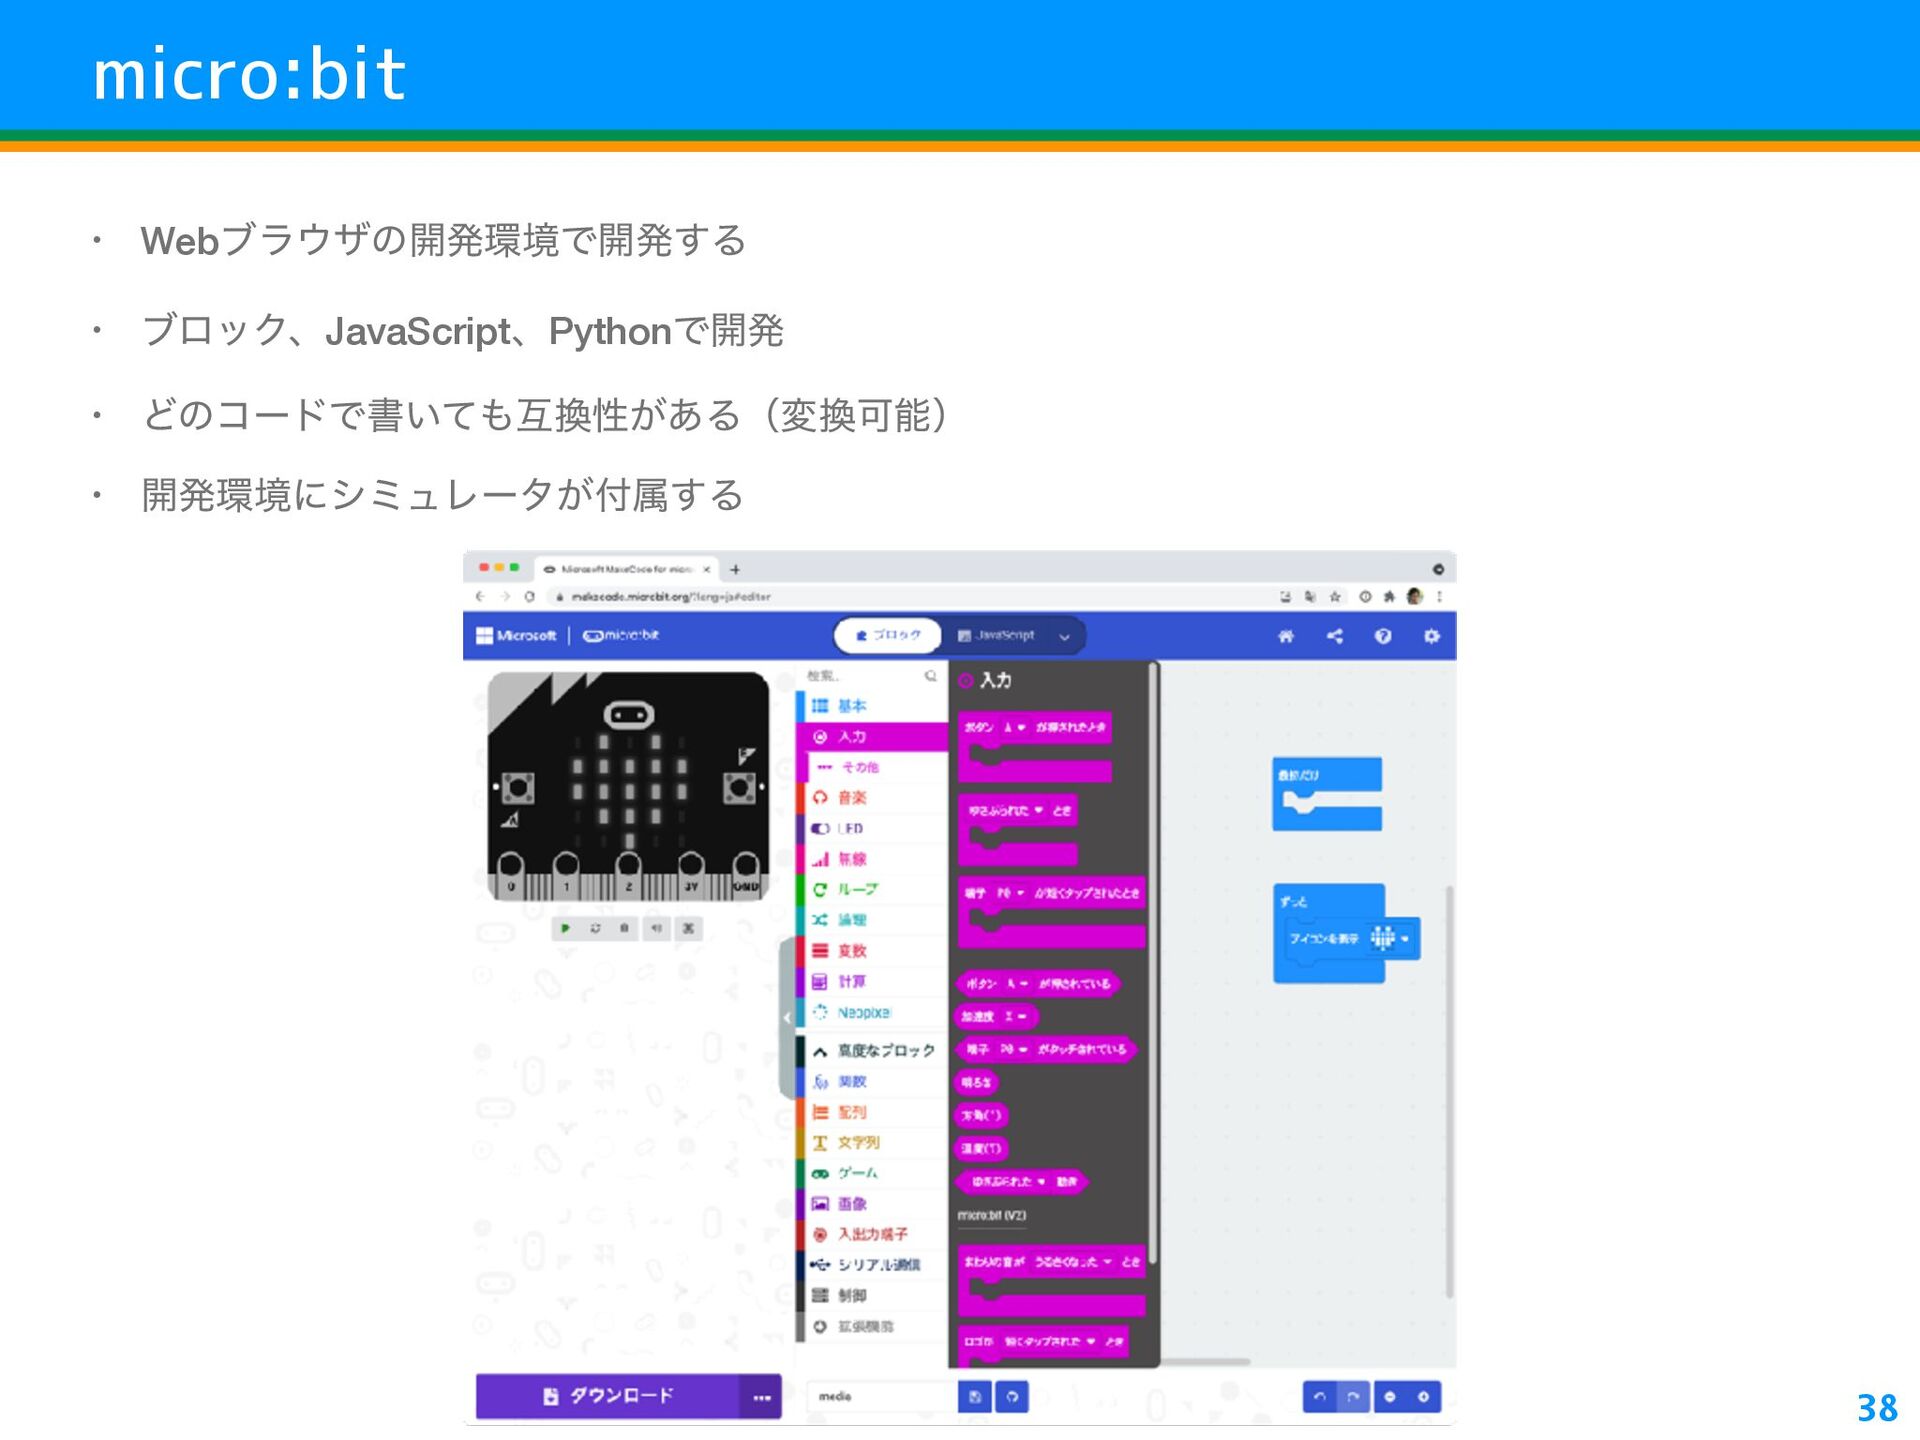Open the 論理 block category

click(x=873, y=920)
